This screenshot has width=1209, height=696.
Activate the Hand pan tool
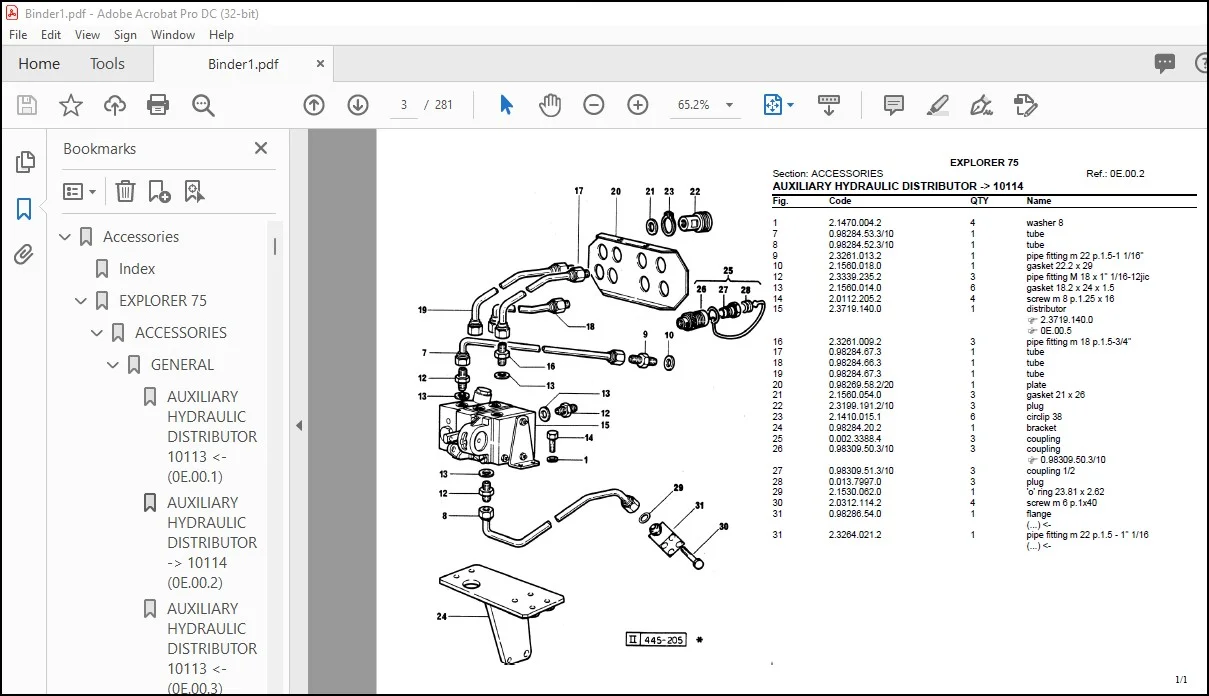point(550,105)
